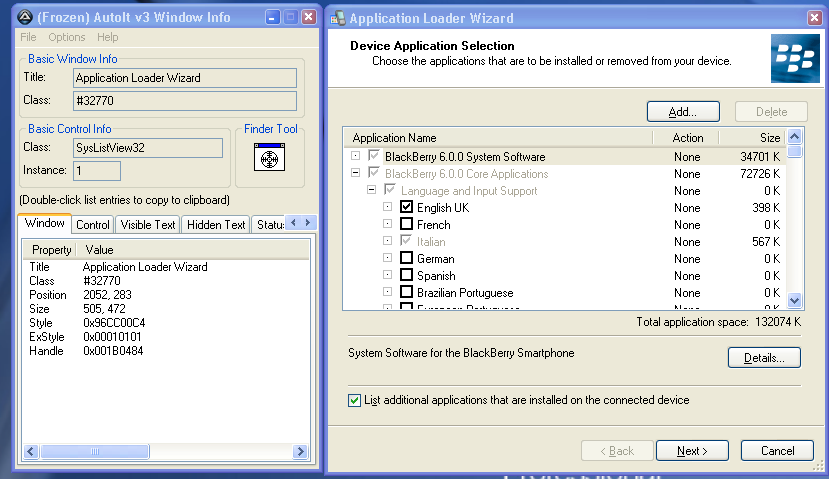Click the Next > button
829x479 pixels.
click(692, 451)
